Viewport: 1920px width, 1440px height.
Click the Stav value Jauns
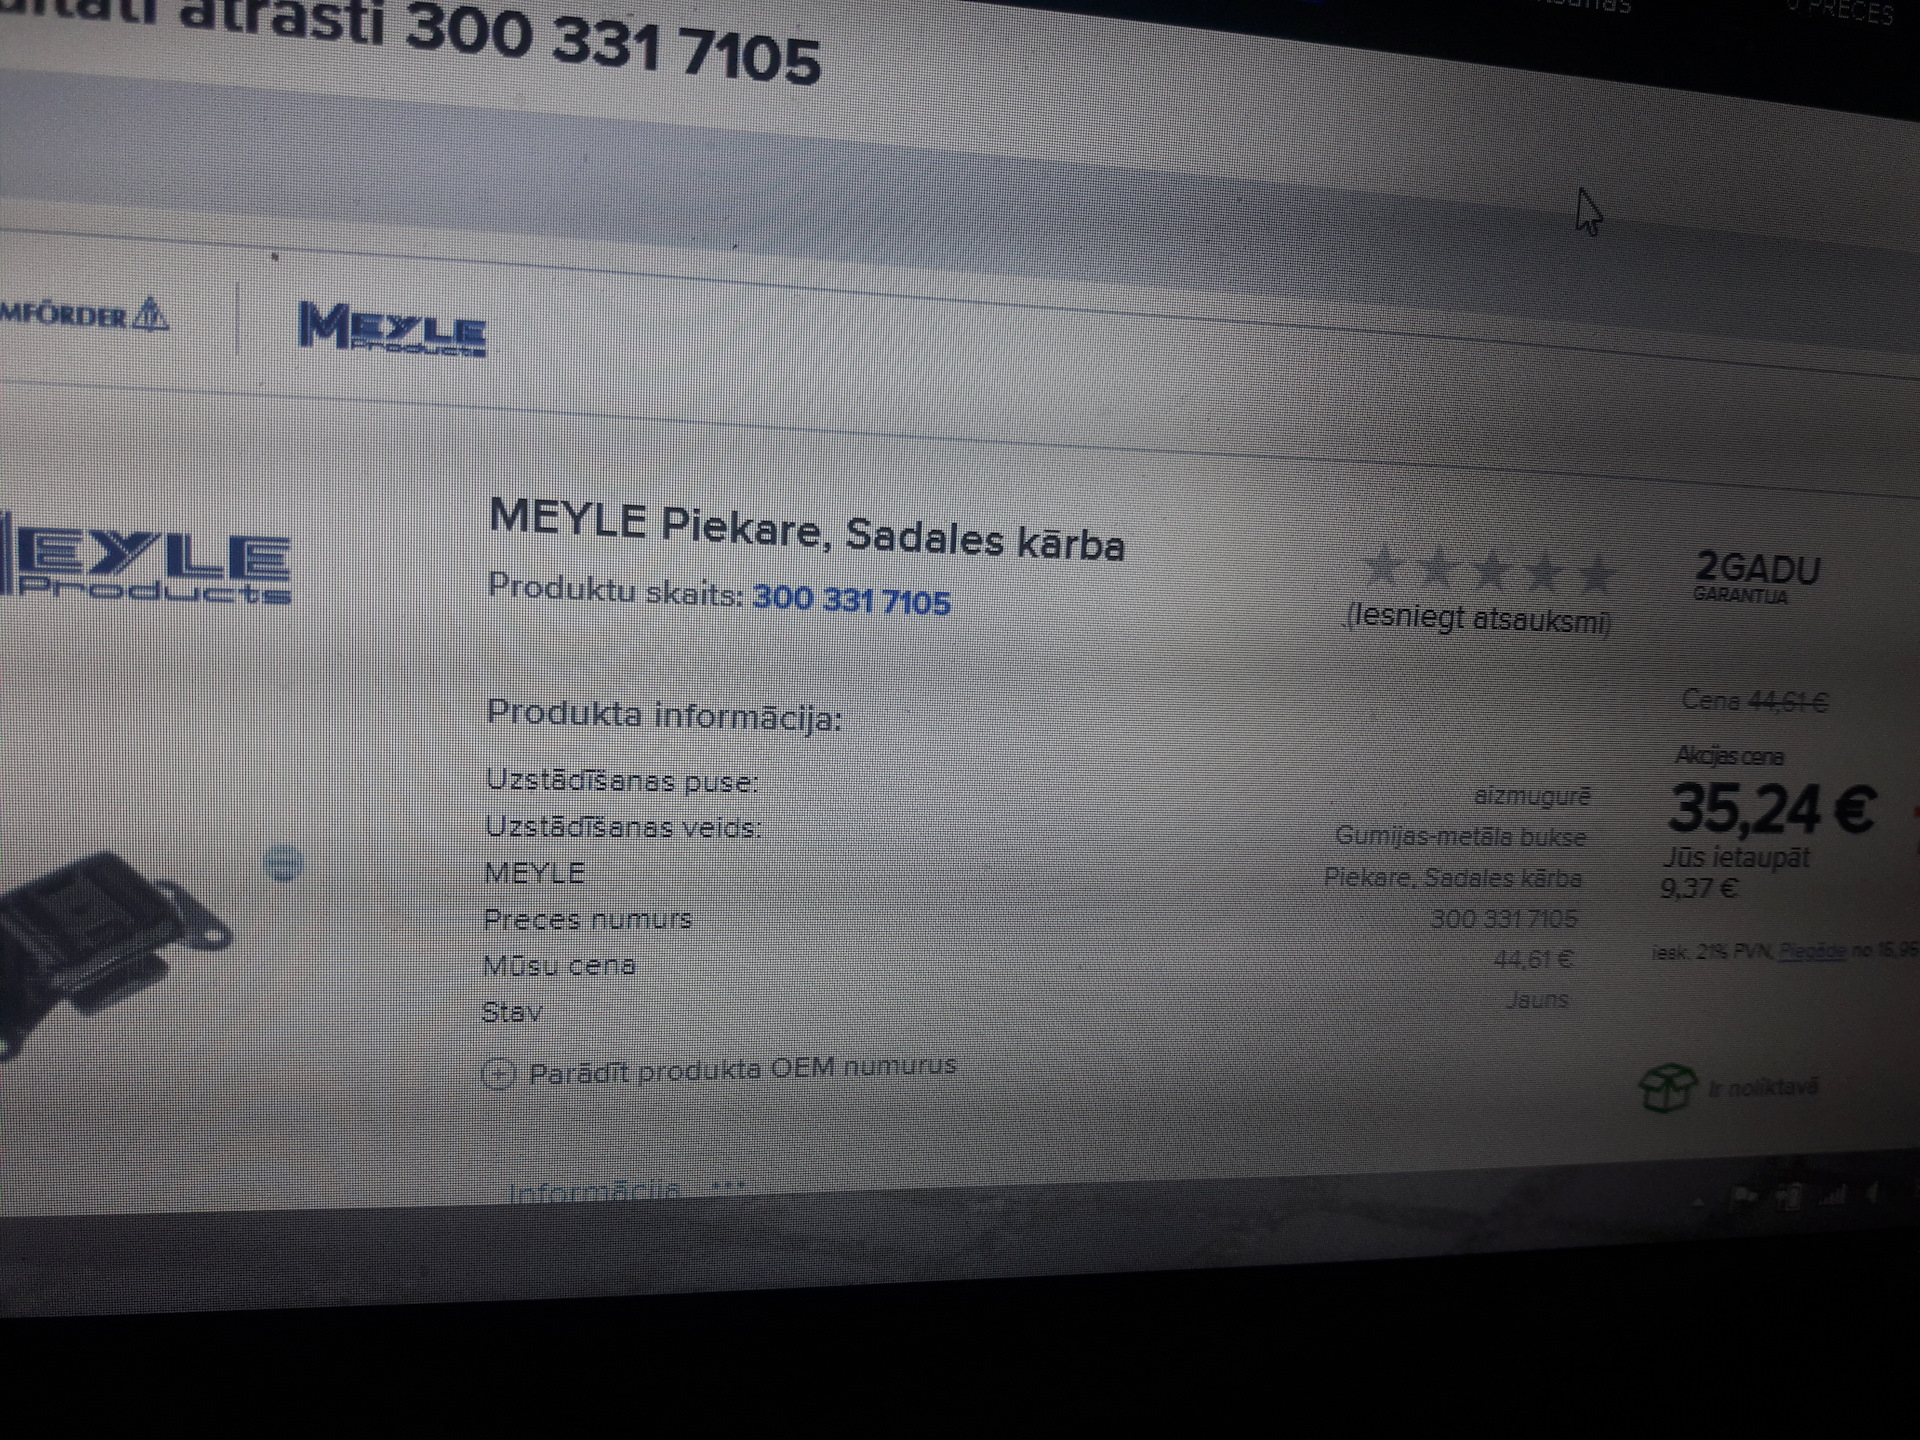[x=1537, y=999]
